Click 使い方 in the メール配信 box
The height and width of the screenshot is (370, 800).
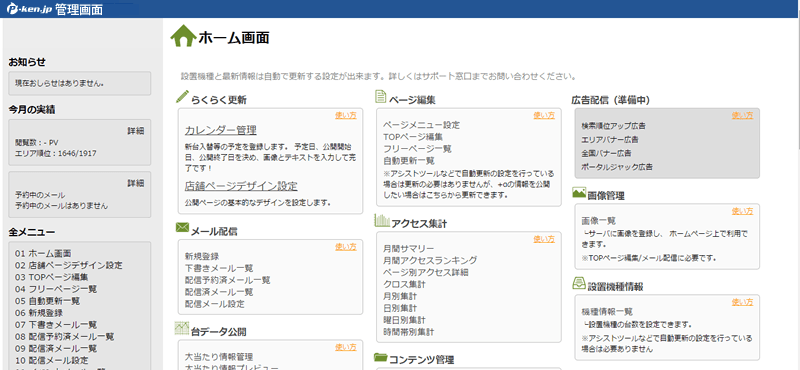[x=345, y=246]
